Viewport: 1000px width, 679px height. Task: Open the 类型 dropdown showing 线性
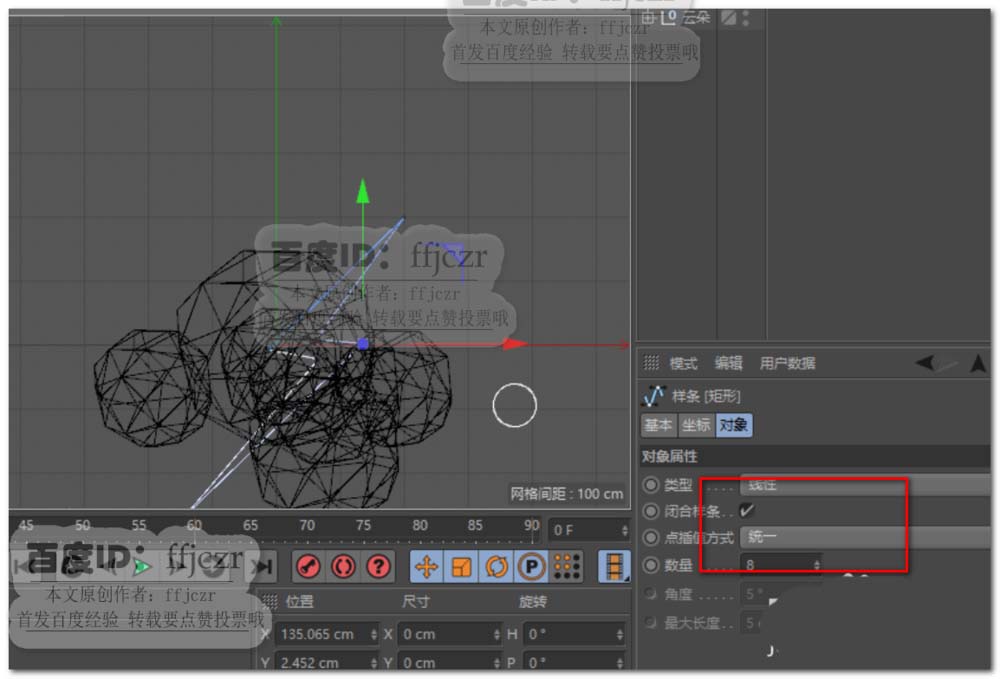(x=865, y=485)
